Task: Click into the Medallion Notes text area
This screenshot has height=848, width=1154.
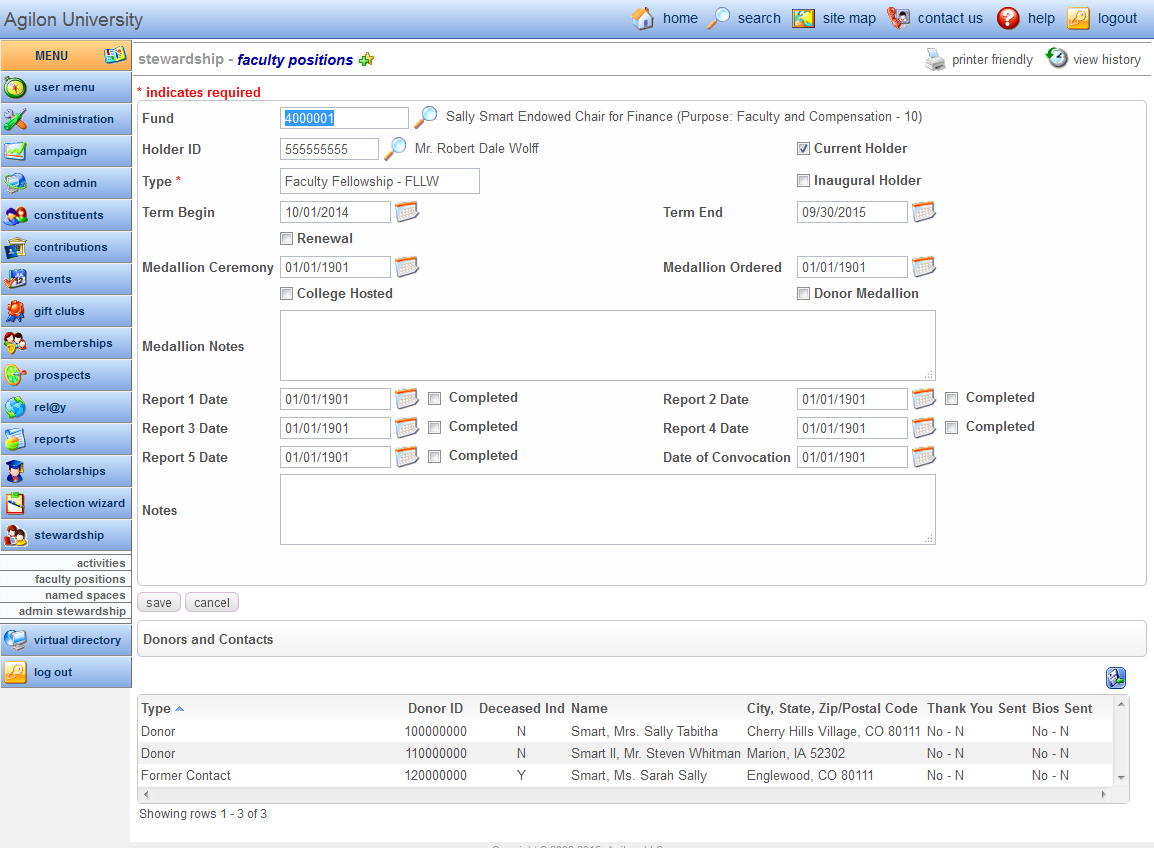Action: (x=608, y=345)
